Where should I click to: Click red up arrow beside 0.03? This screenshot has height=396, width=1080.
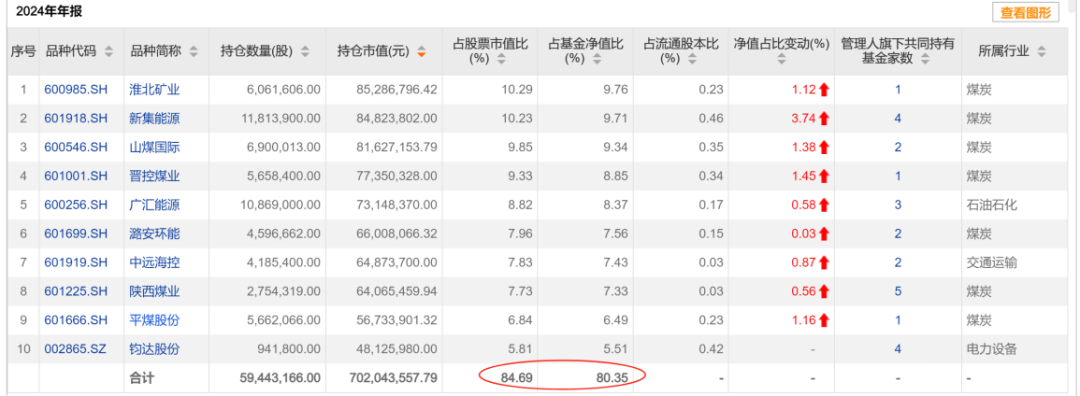pyautogui.click(x=824, y=234)
